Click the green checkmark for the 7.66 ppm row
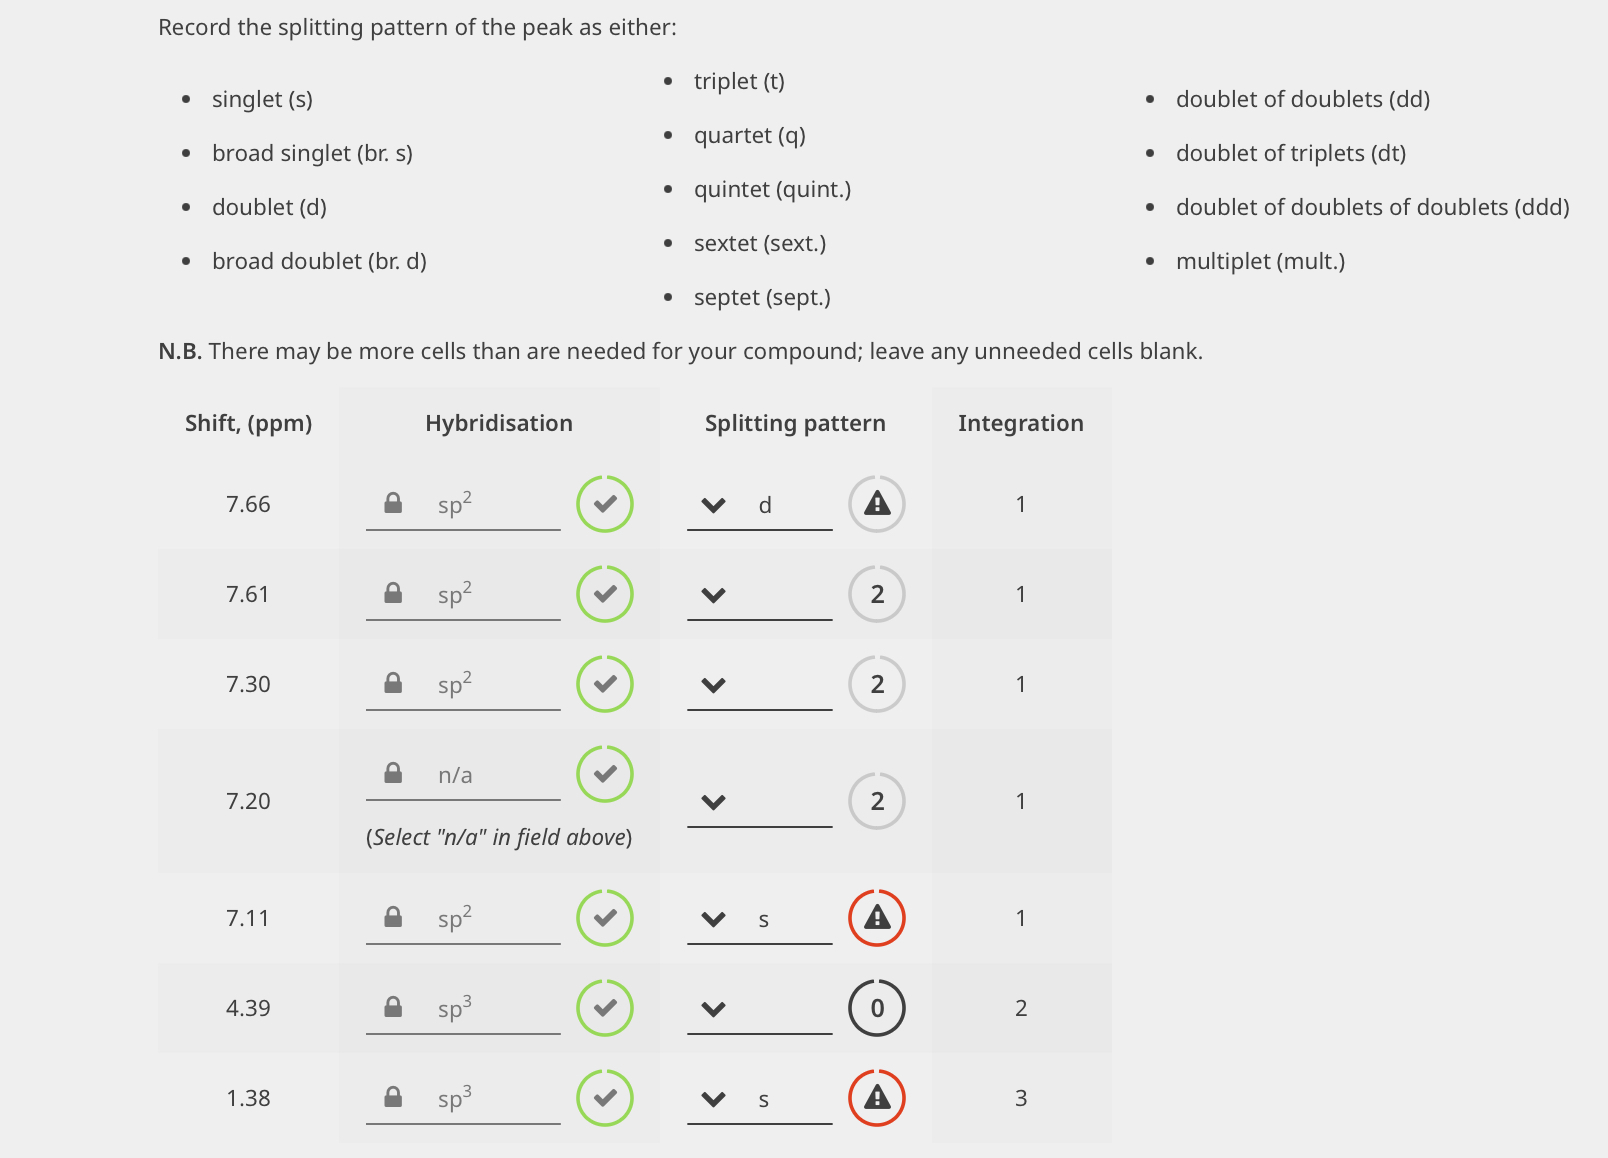This screenshot has height=1158, width=1608. pos(604,504)
